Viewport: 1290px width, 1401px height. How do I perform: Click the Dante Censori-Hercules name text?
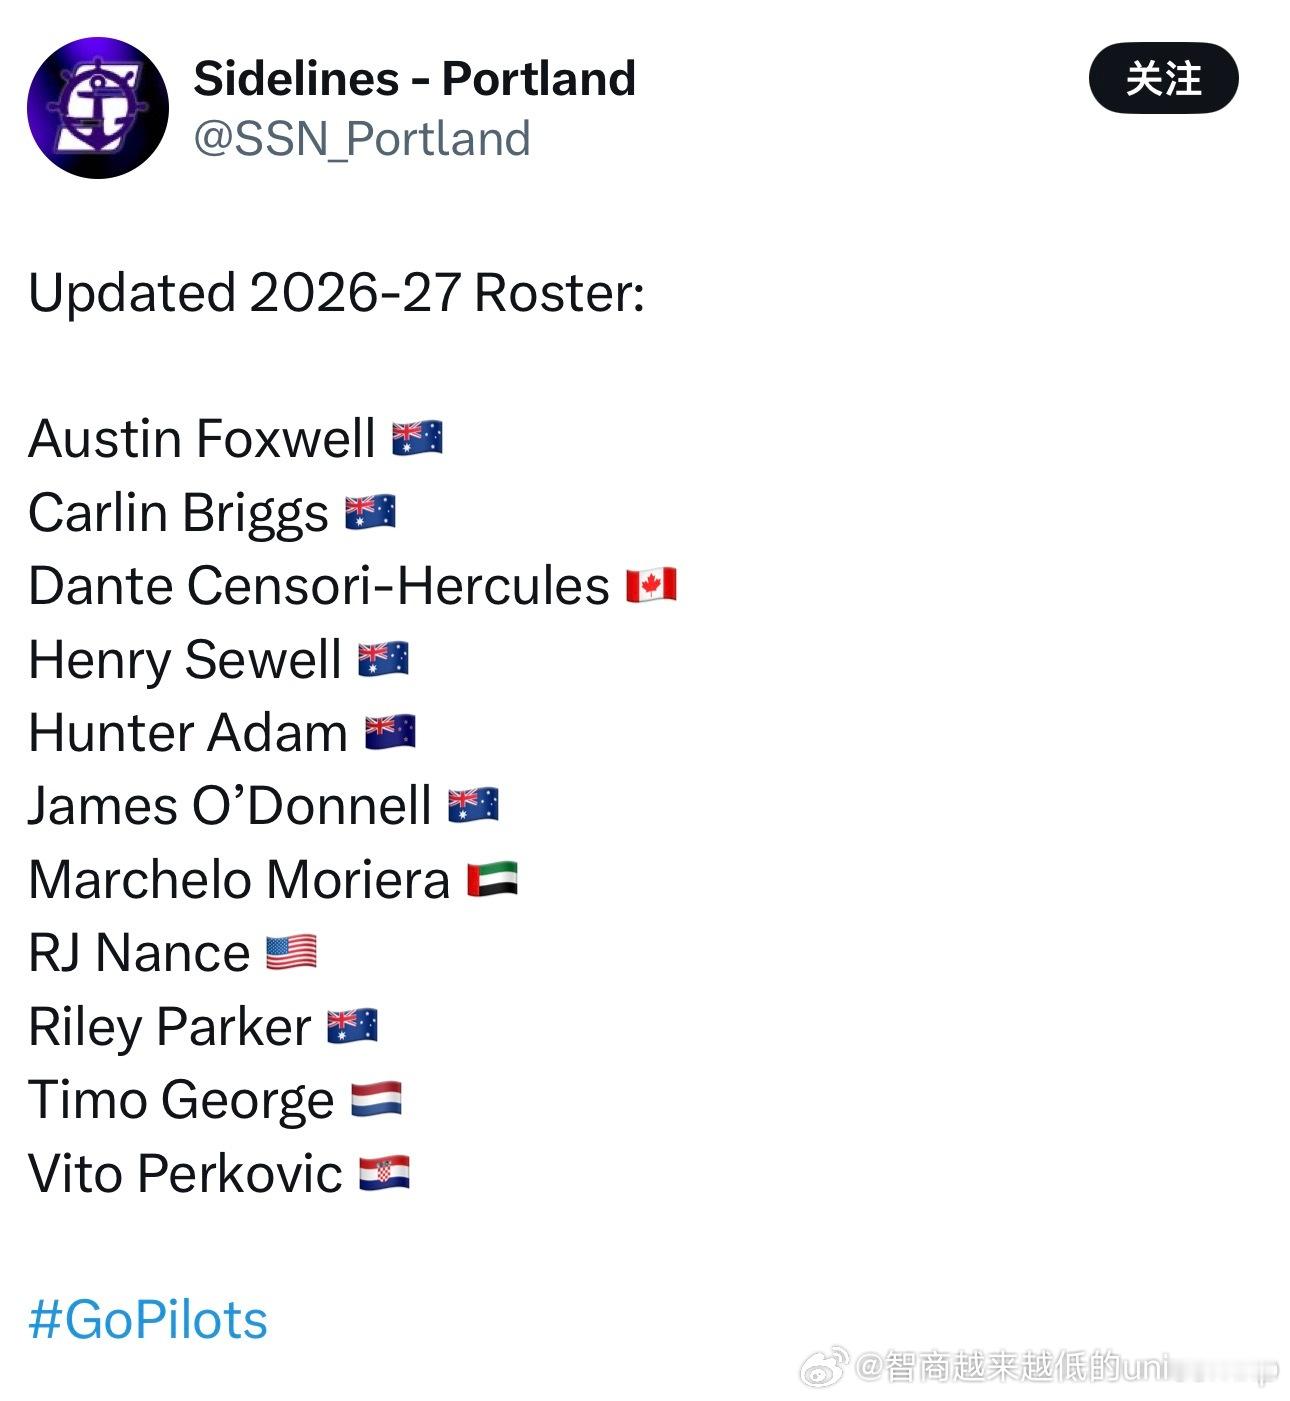tap(318, 585)
